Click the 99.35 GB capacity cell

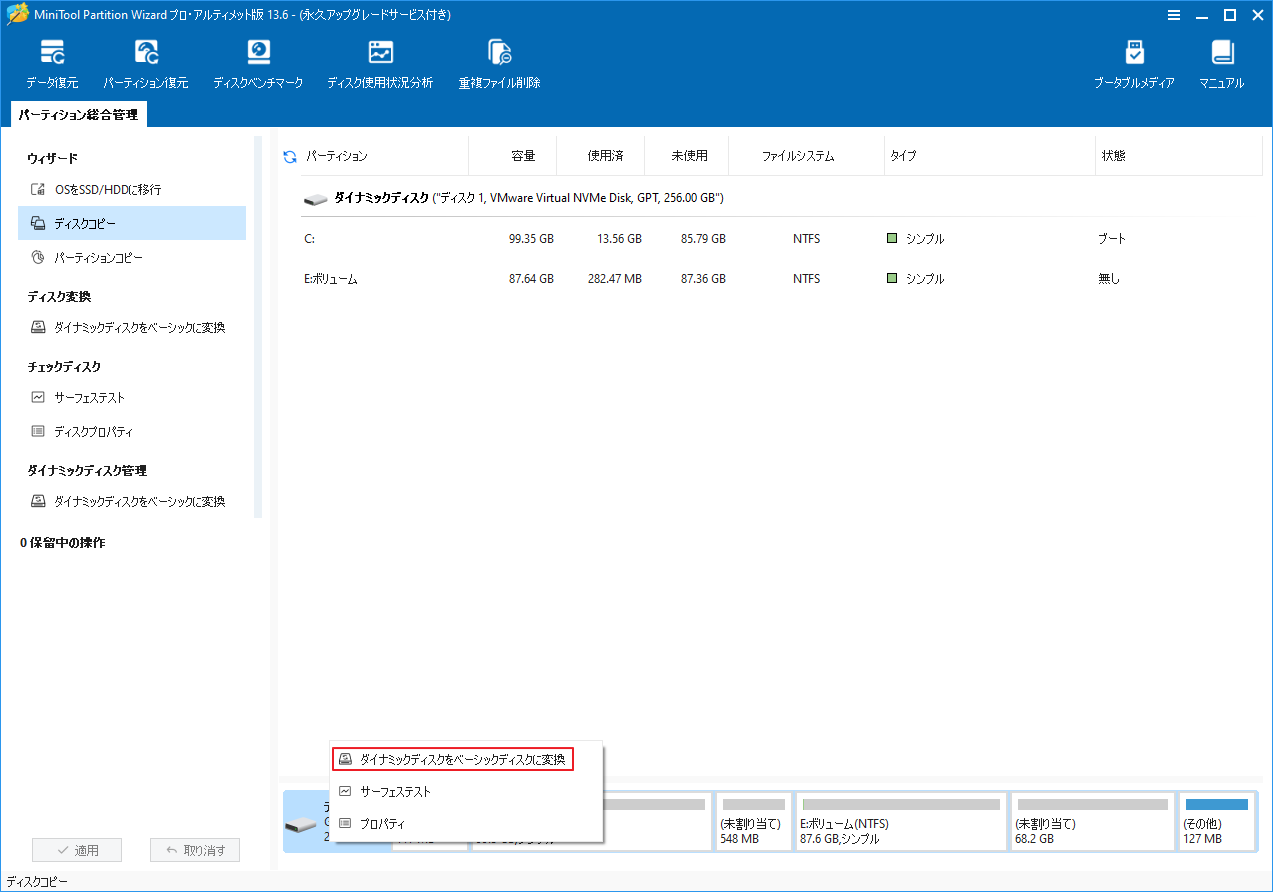click(x=531, y=239)
